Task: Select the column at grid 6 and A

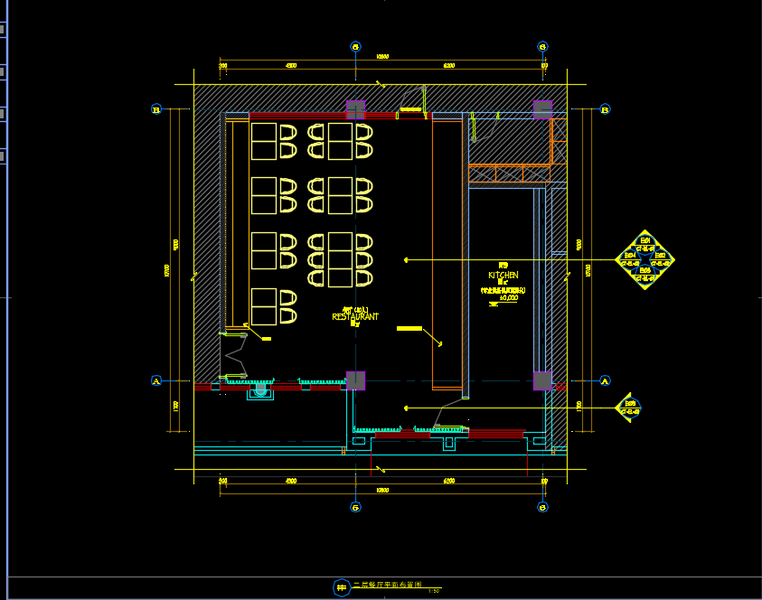Action: [x=542, y=381]
